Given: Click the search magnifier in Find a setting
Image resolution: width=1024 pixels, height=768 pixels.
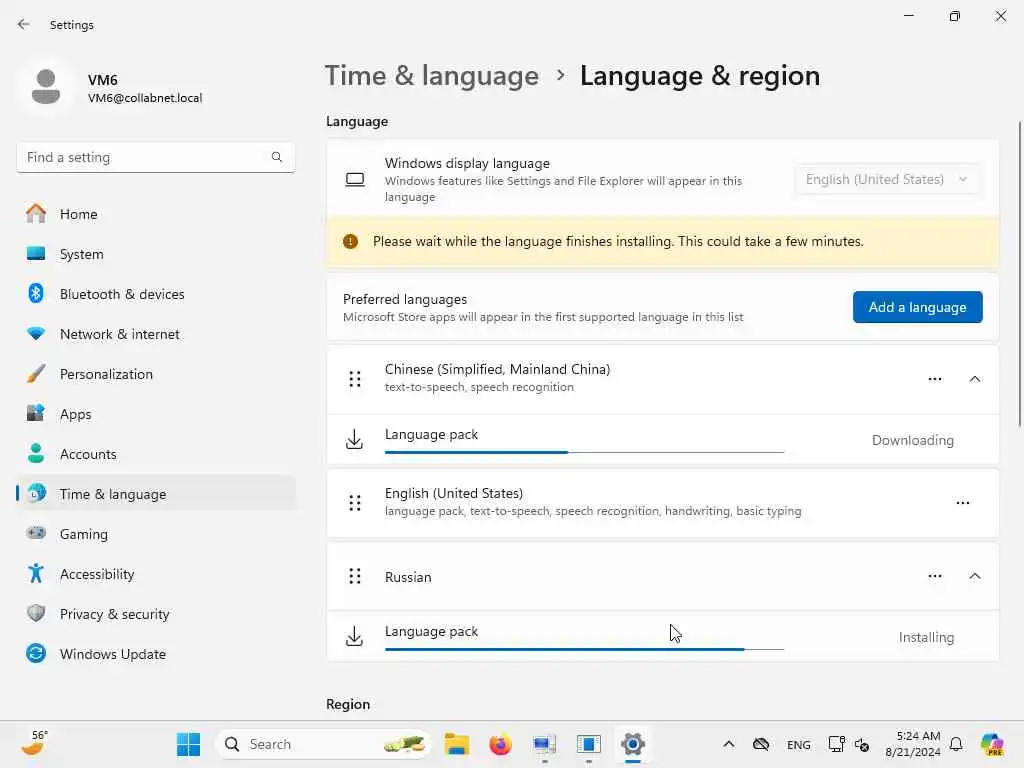Looking at the screenshot, I should tap(277, 157).
